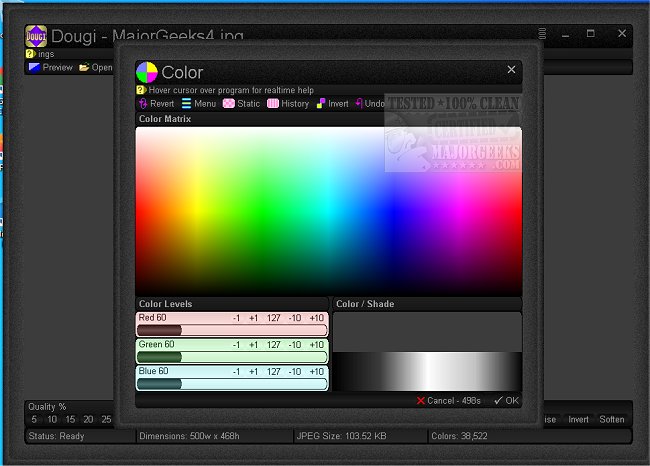Click the Dougi application logo icon
650x466 pixels.
click(x=36, y=36)
